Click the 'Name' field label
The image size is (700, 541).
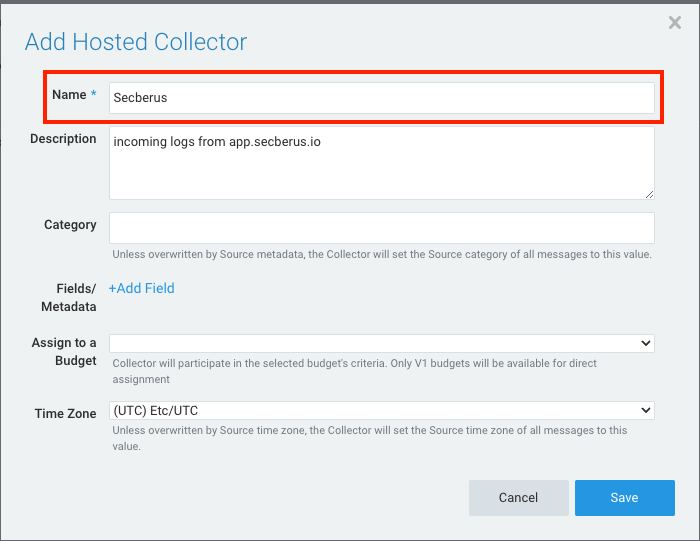(x=69, y=95)
